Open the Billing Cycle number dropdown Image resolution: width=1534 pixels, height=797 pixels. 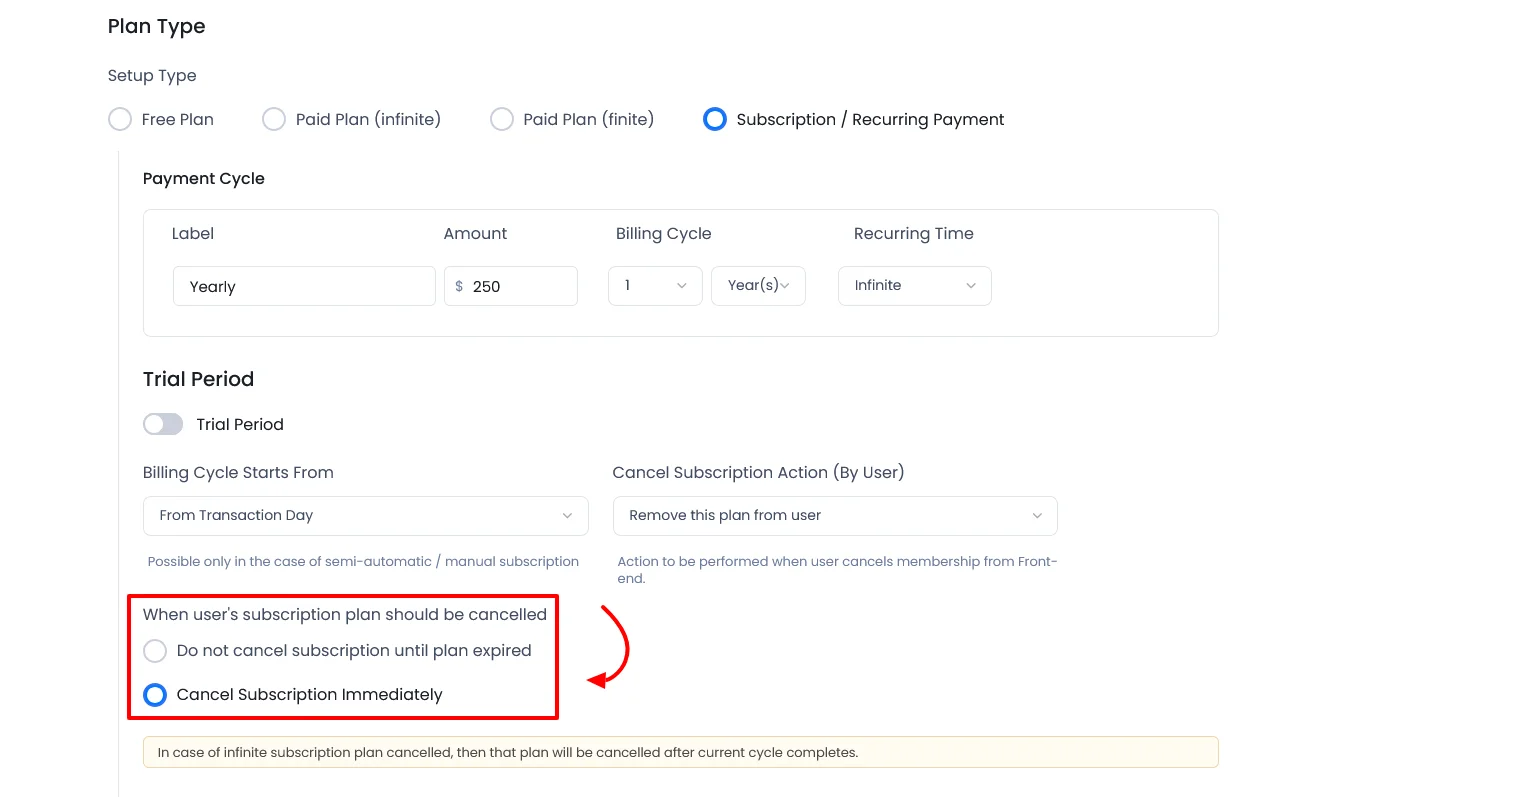pos(655,286)
